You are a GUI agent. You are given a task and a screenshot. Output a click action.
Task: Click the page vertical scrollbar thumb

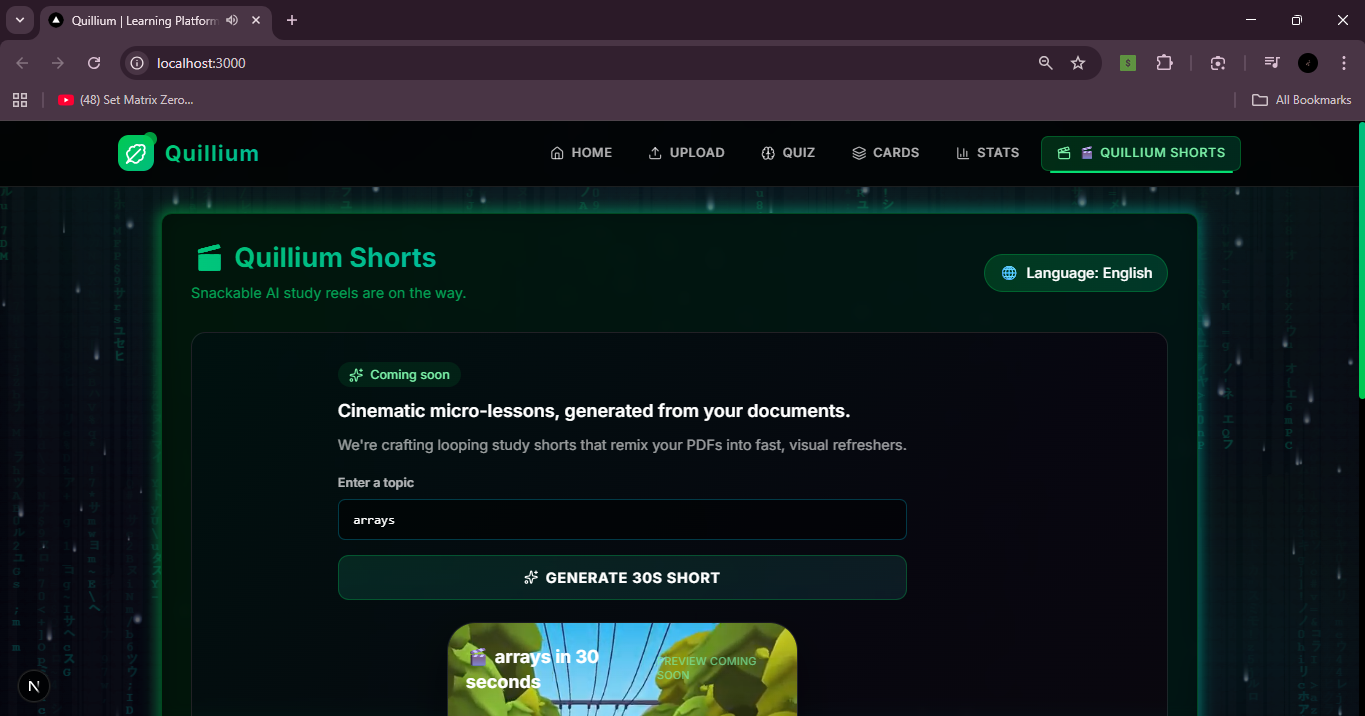[1361, 260]
